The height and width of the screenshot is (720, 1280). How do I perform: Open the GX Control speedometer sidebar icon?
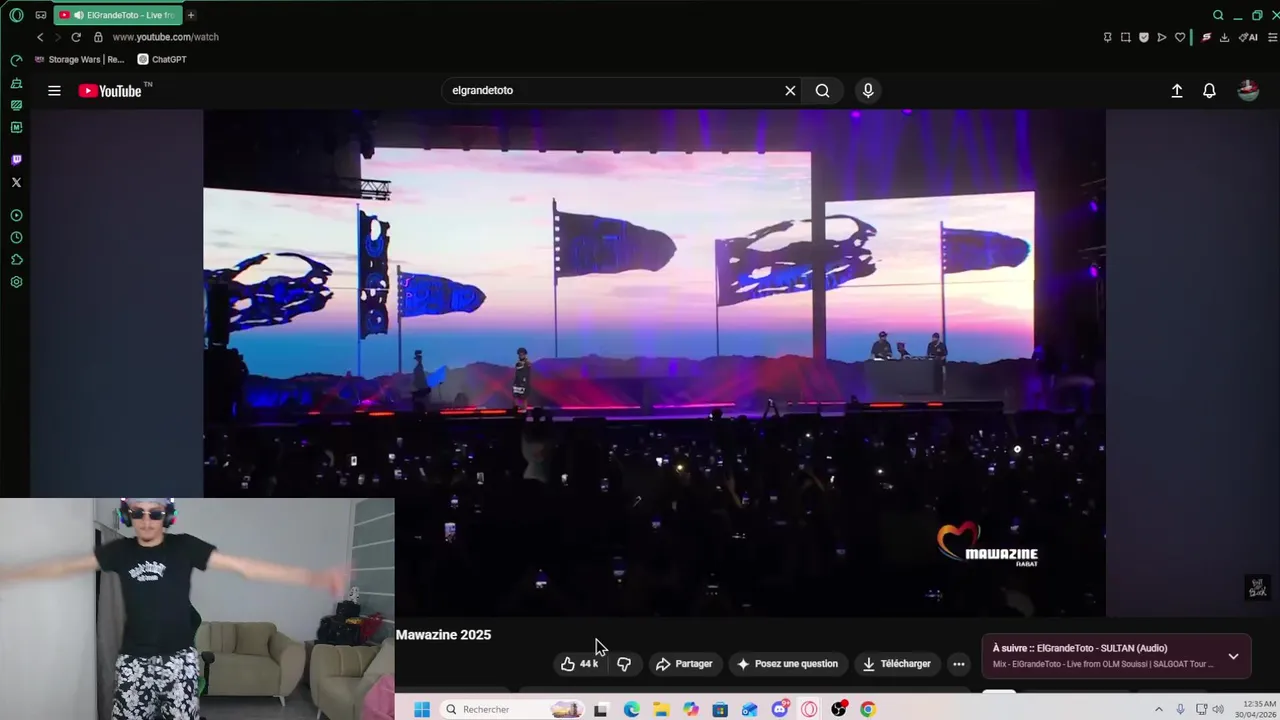[x=16, y=61]
